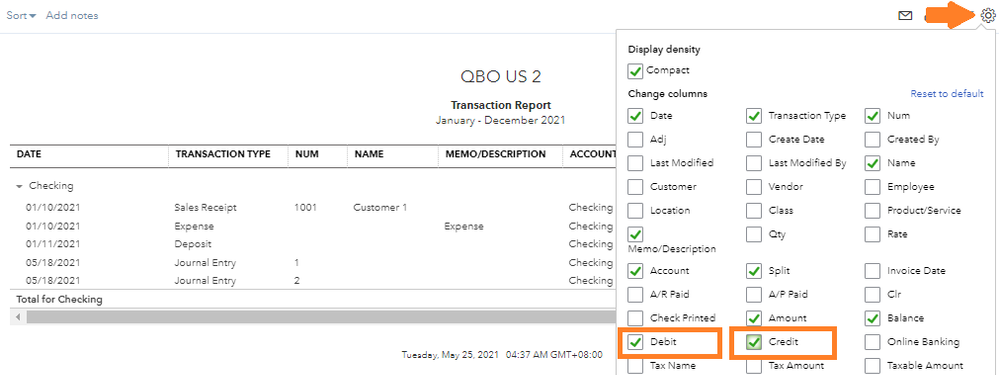This screenshot has height=375, width=999.
Task: Uncheck the Name column checkbox
Action: [x=872, y=164]
